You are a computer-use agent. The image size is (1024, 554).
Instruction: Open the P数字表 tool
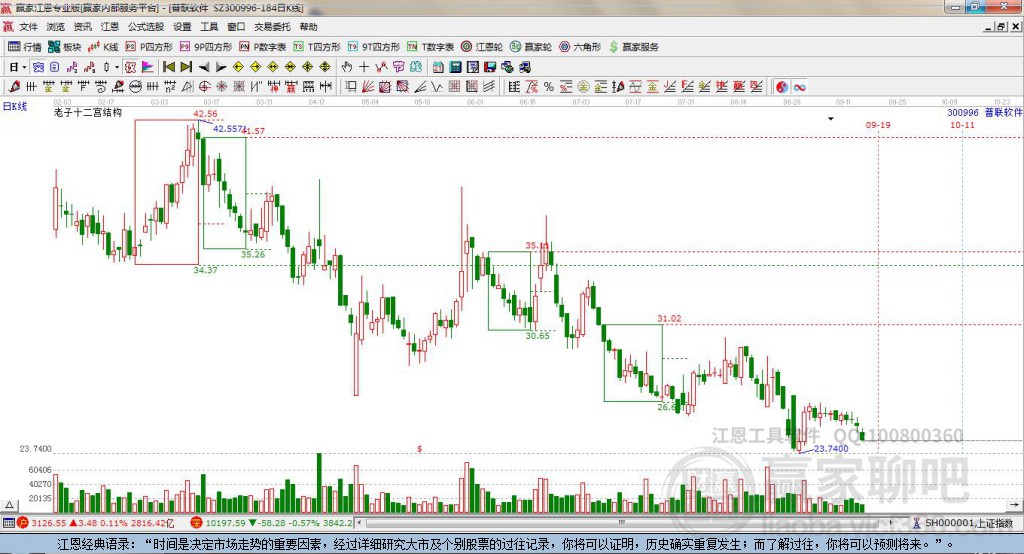pos(263,47)
